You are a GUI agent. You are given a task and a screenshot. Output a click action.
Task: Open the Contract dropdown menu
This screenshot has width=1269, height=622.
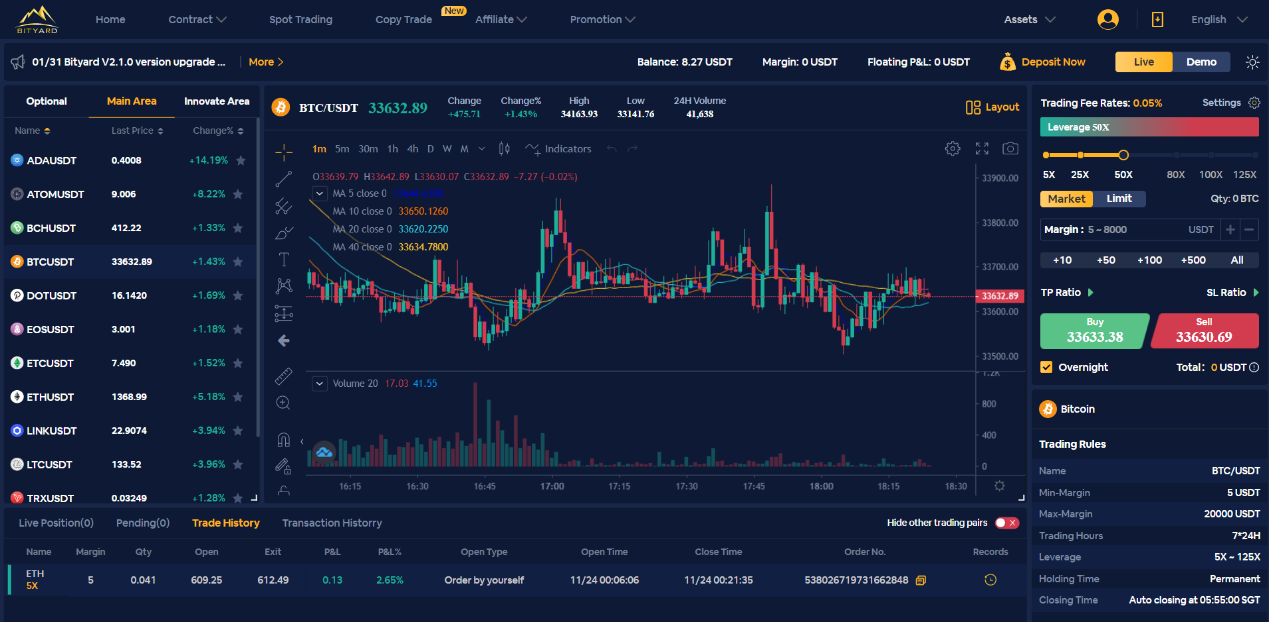pyautogui.click(x=197, y=19)
